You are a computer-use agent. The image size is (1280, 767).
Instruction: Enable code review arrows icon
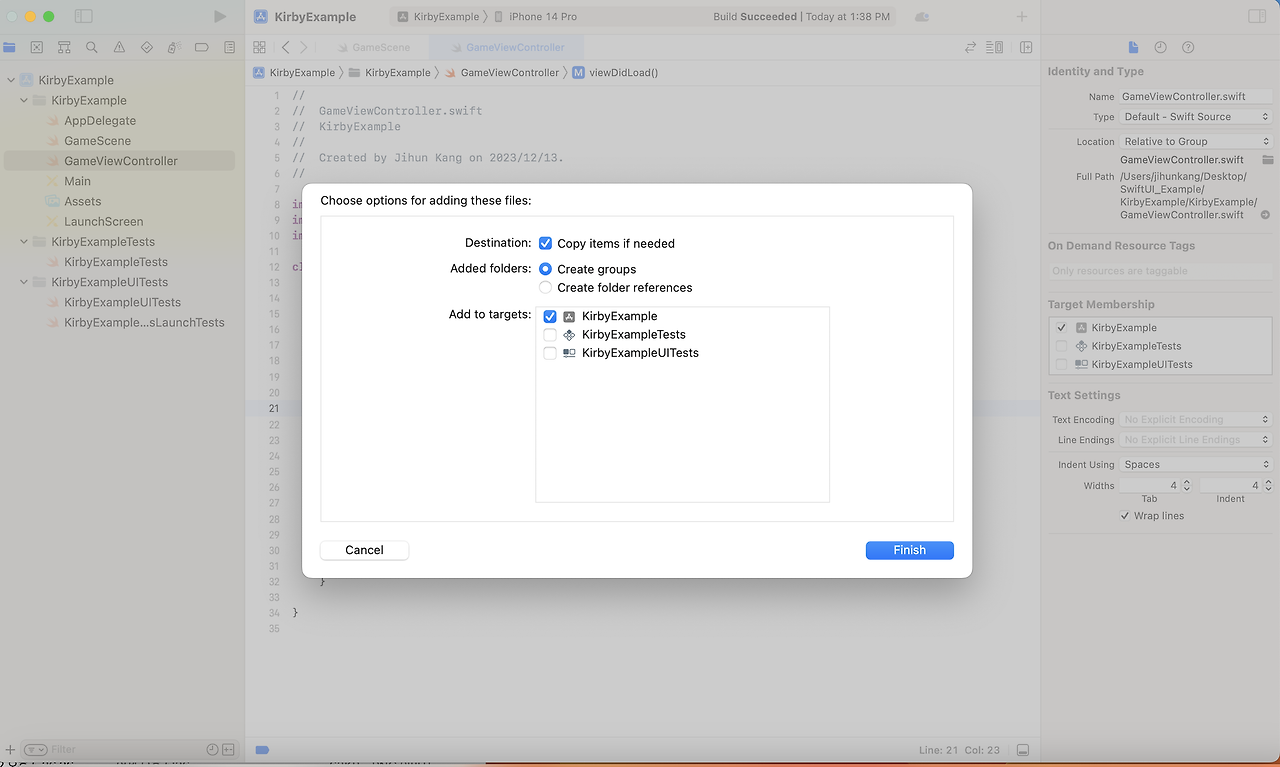(x=970, y=47)
